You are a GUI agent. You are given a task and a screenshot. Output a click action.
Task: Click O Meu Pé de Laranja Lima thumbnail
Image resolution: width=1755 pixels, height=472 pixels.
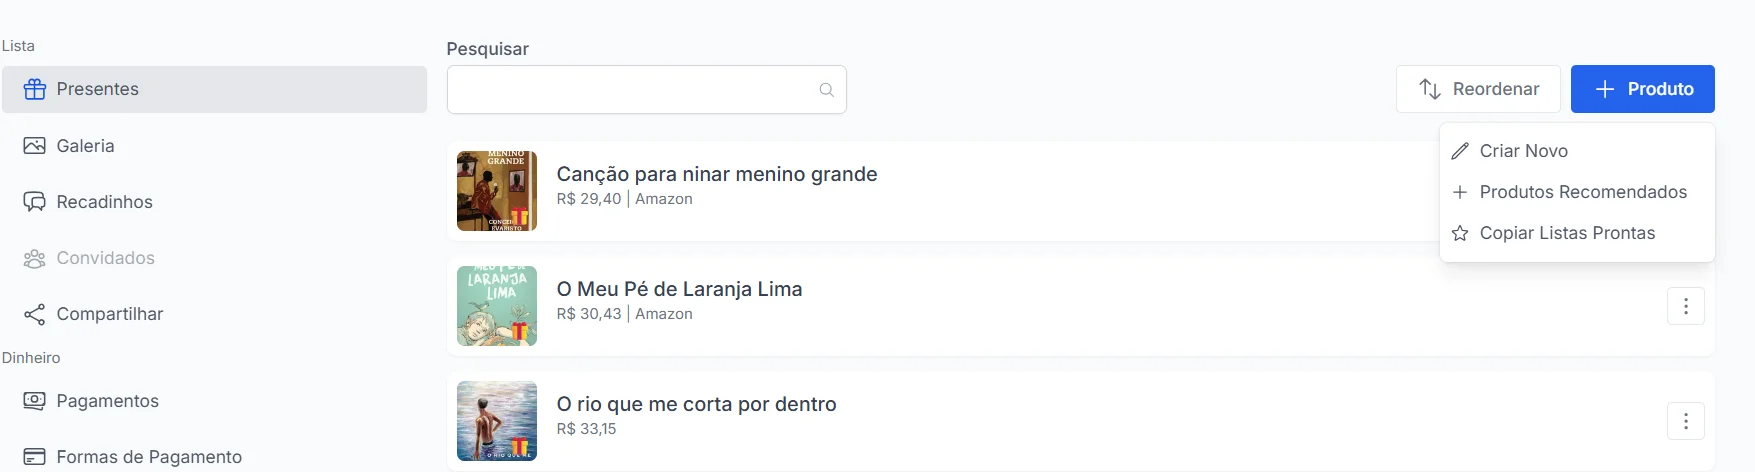pyautogui.click(x=497, y=306)
